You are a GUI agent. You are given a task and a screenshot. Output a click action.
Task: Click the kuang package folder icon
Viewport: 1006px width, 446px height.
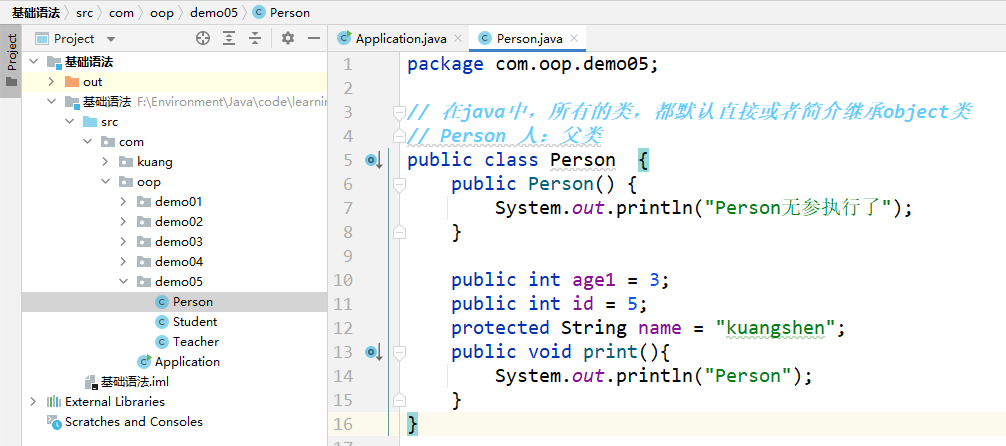126,162
